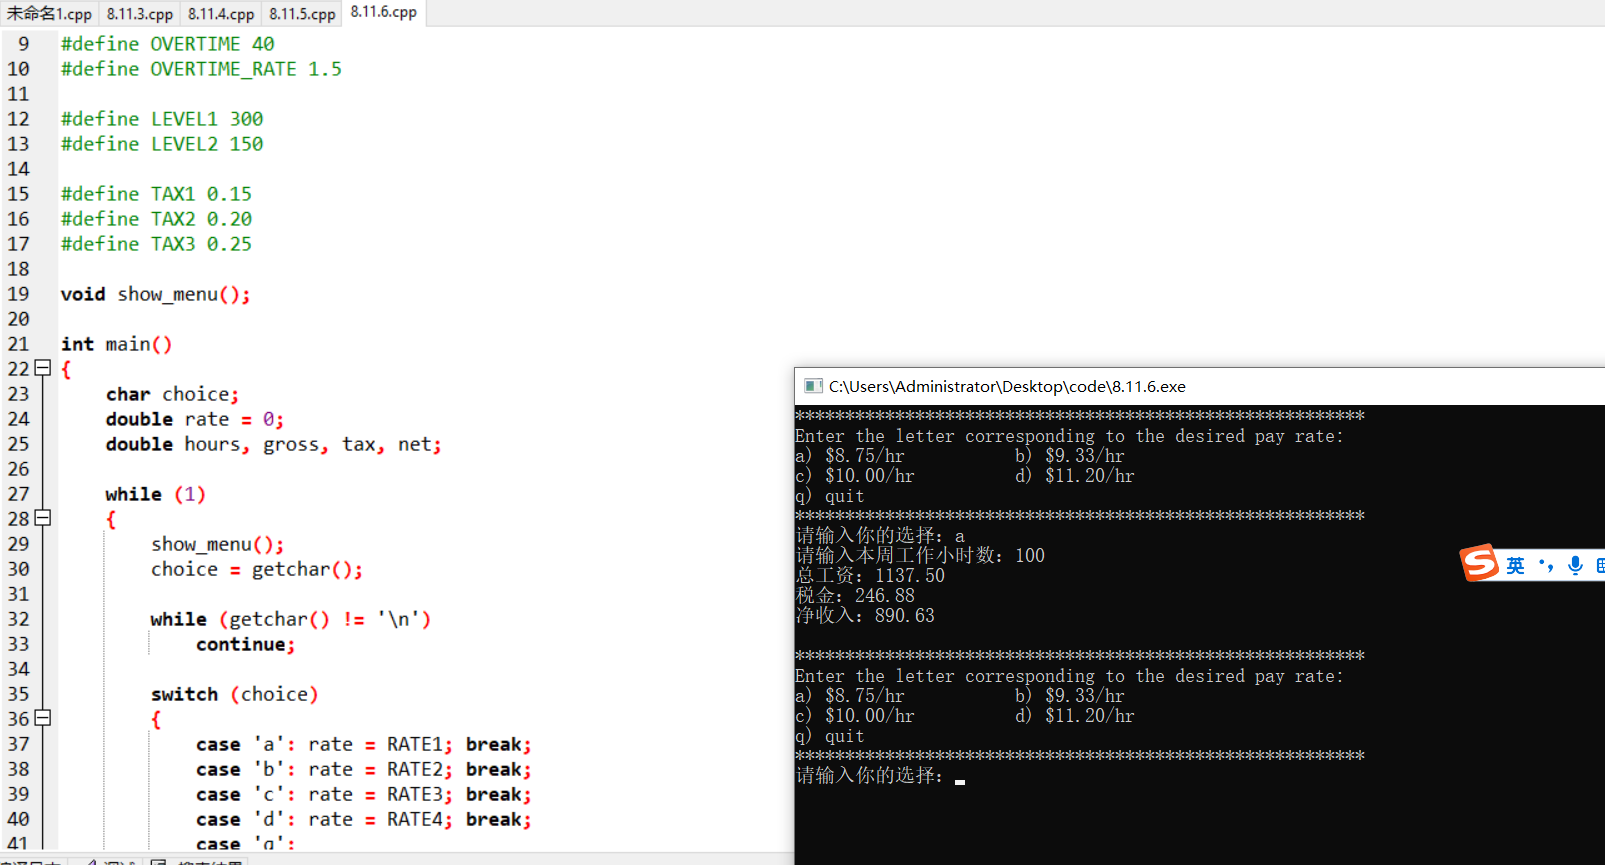
Task: Click the 'double hours, gross, tax, net;' line
Action: click(x=273, y=444)
